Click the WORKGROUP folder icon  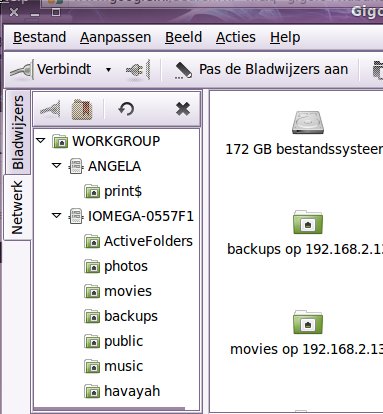coord(60,141)
